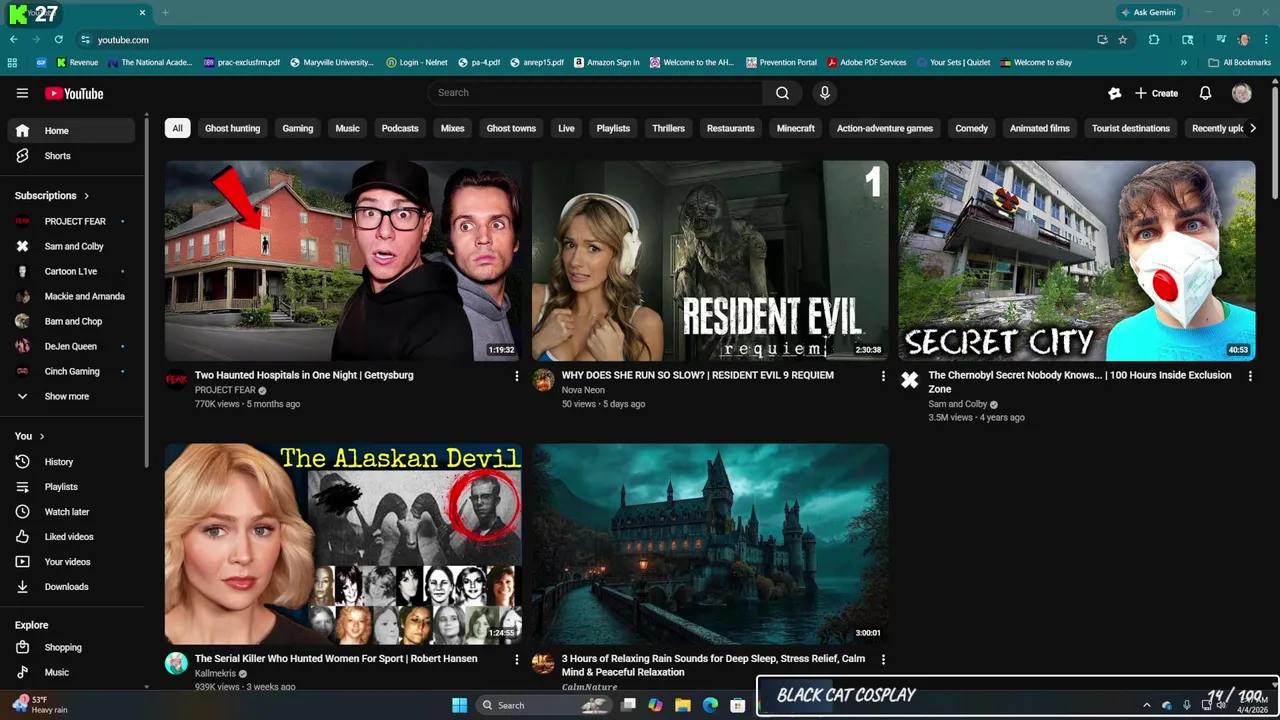Open the YouTube hamburger guide menu
Image resolution: width=1280 pixels, height=720 pixels.
22,93
